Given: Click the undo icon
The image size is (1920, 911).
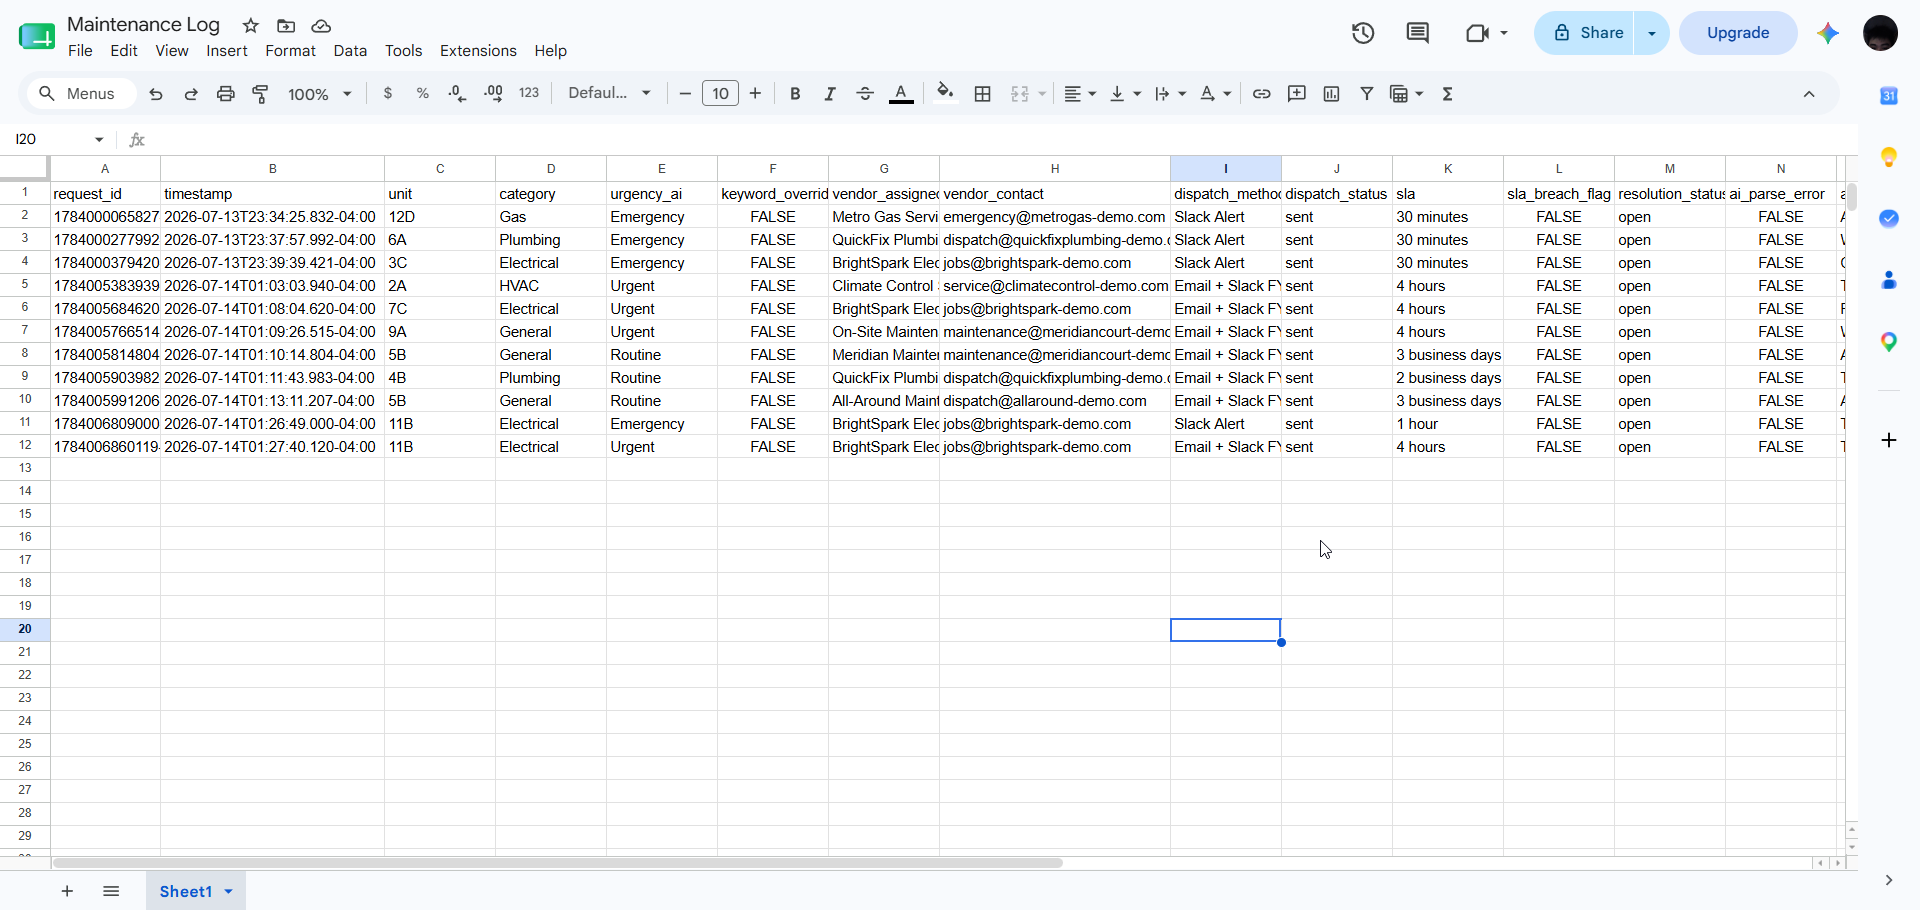Looking at the screenshot, I should (156, 94).
